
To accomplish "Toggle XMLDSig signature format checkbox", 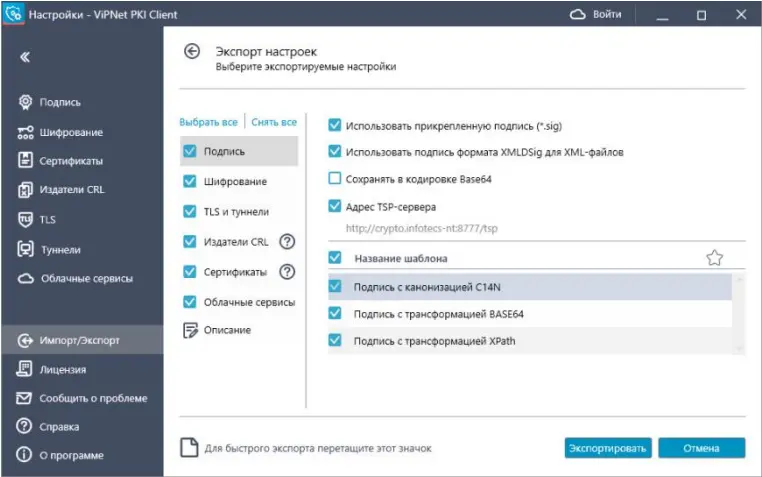I will [x=335, y=152].
